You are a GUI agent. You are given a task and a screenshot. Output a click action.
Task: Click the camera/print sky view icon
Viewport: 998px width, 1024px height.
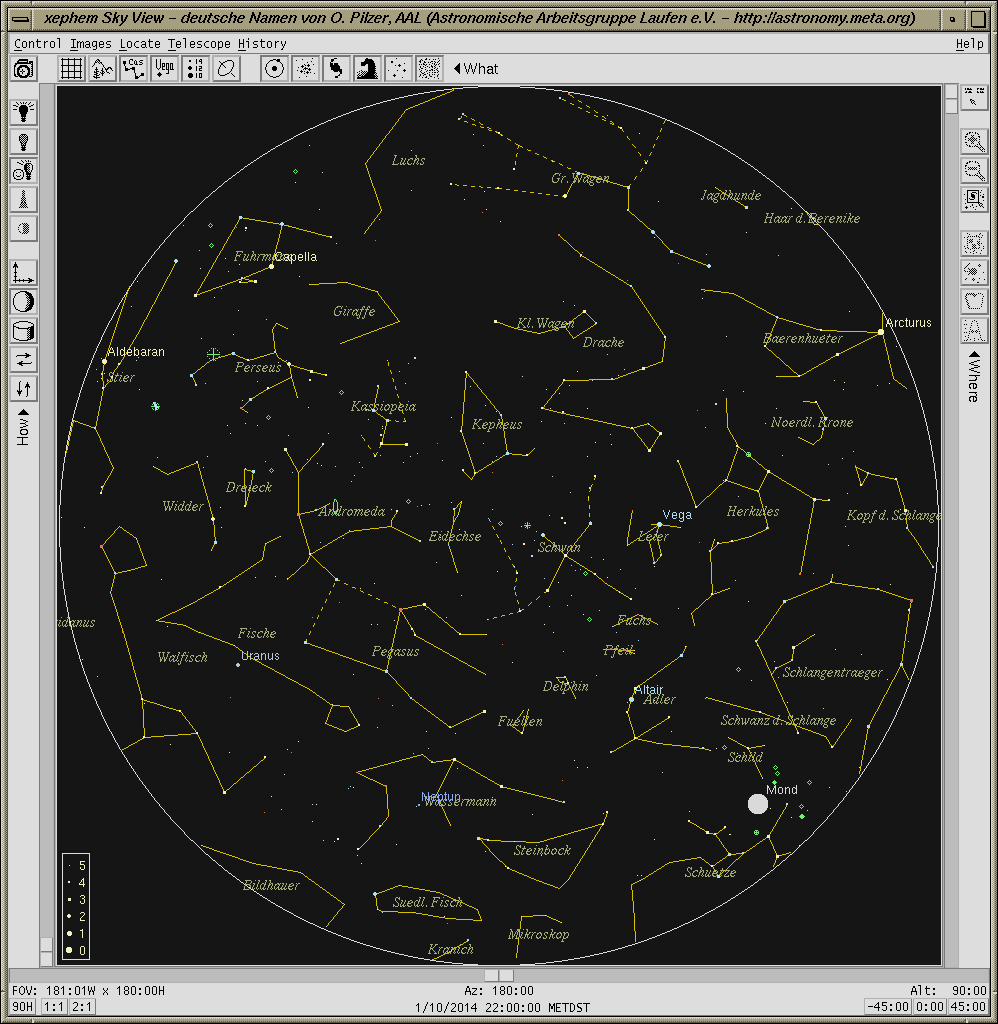pos(24,69)
